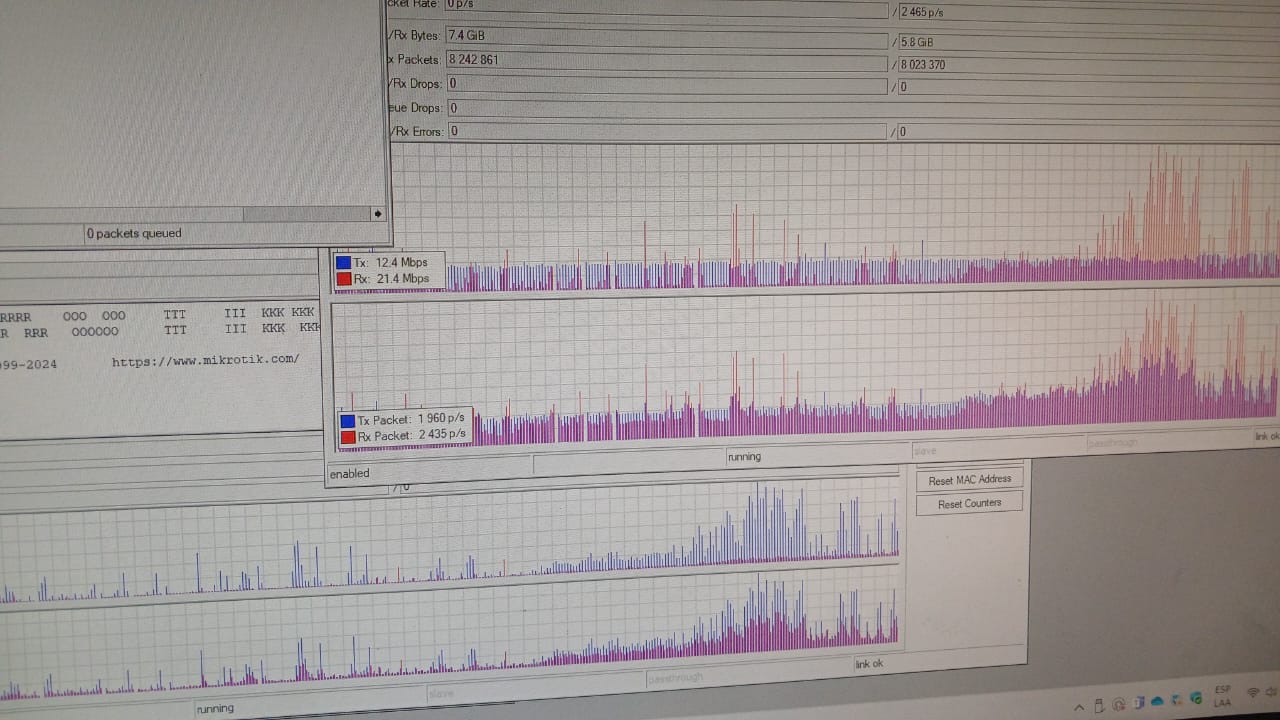This screenshot has width=1280, height=720.
Task: Click the blue Tx Packet legend square
Action: 347,421
